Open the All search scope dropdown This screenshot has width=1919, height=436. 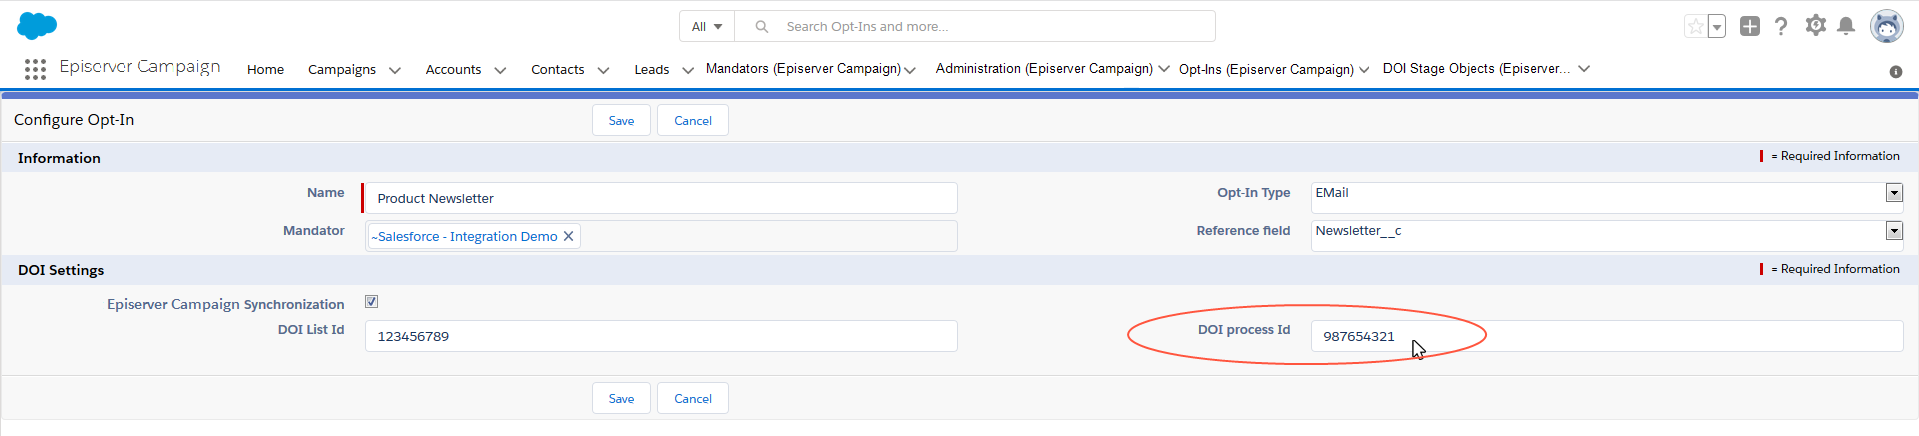[707, 26]
